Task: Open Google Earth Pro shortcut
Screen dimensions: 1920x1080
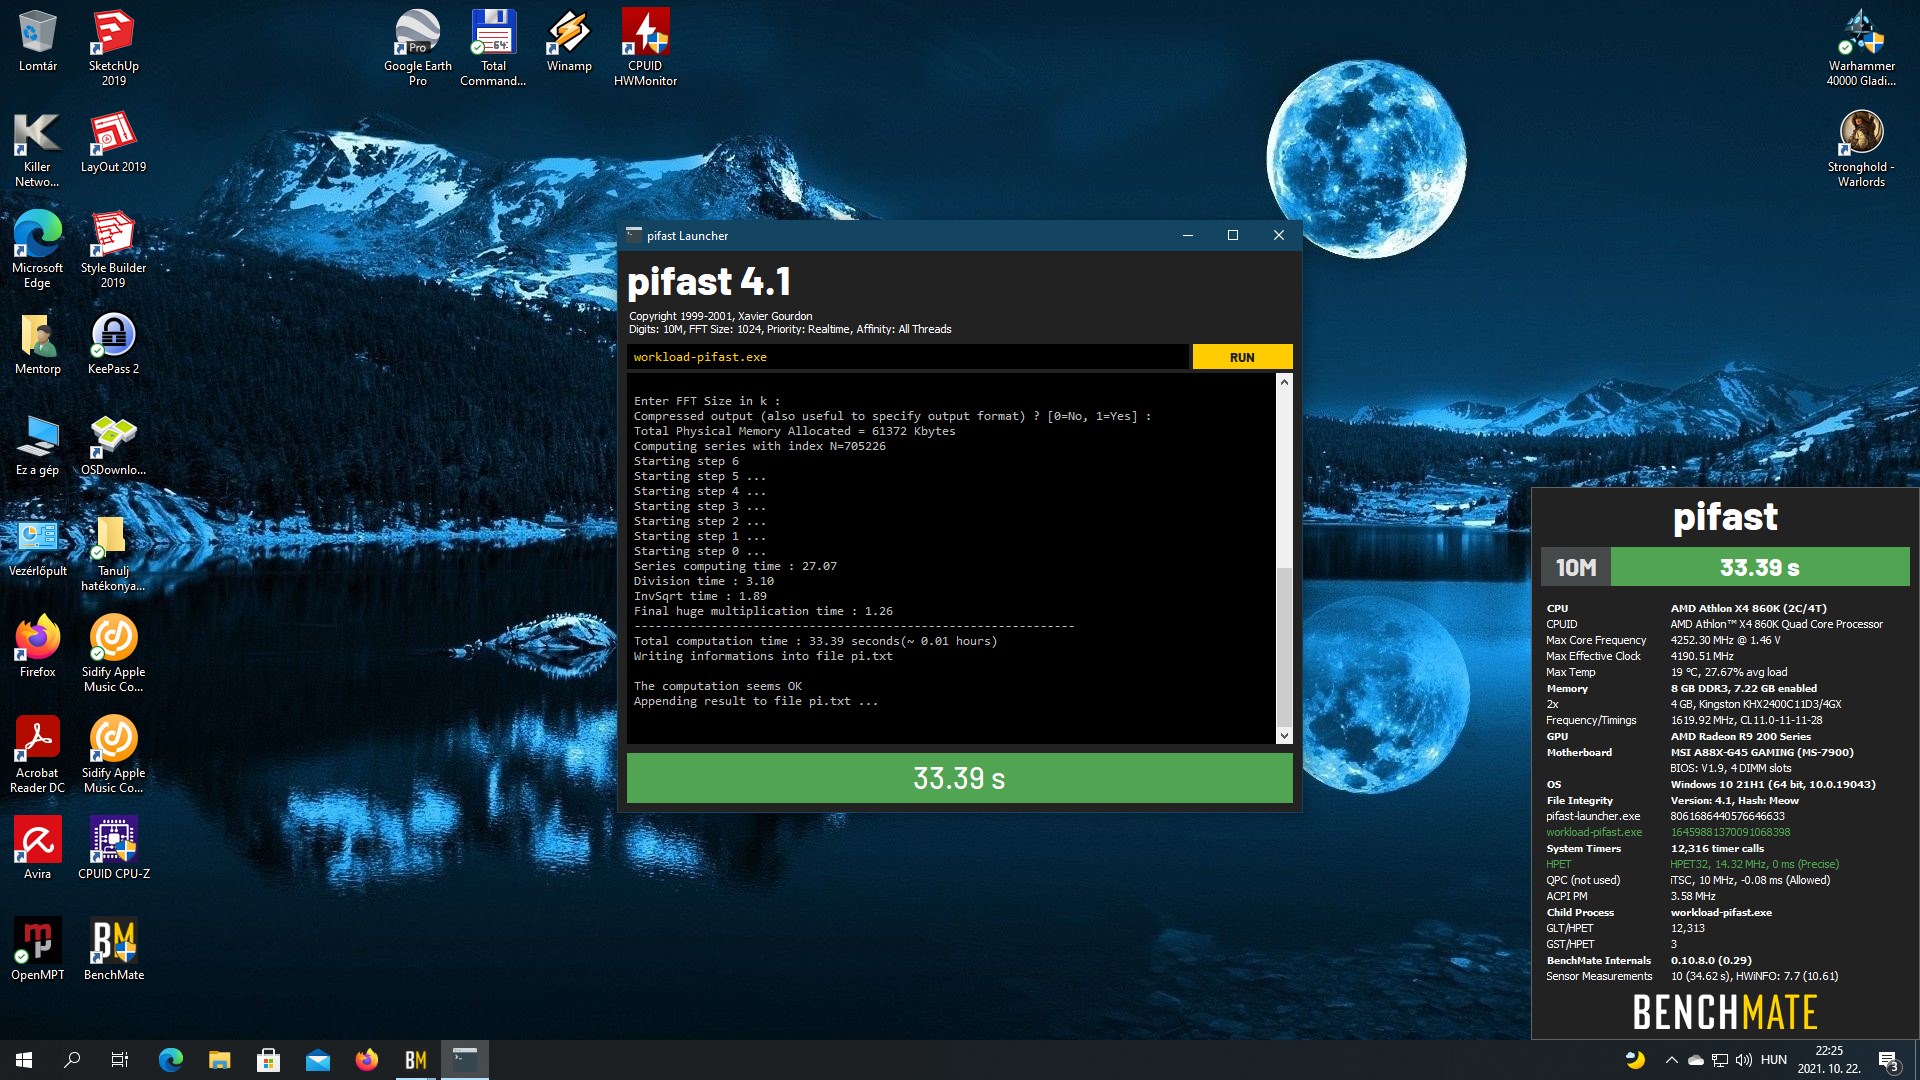Action: pyautogui.click(x=418, y=47)
